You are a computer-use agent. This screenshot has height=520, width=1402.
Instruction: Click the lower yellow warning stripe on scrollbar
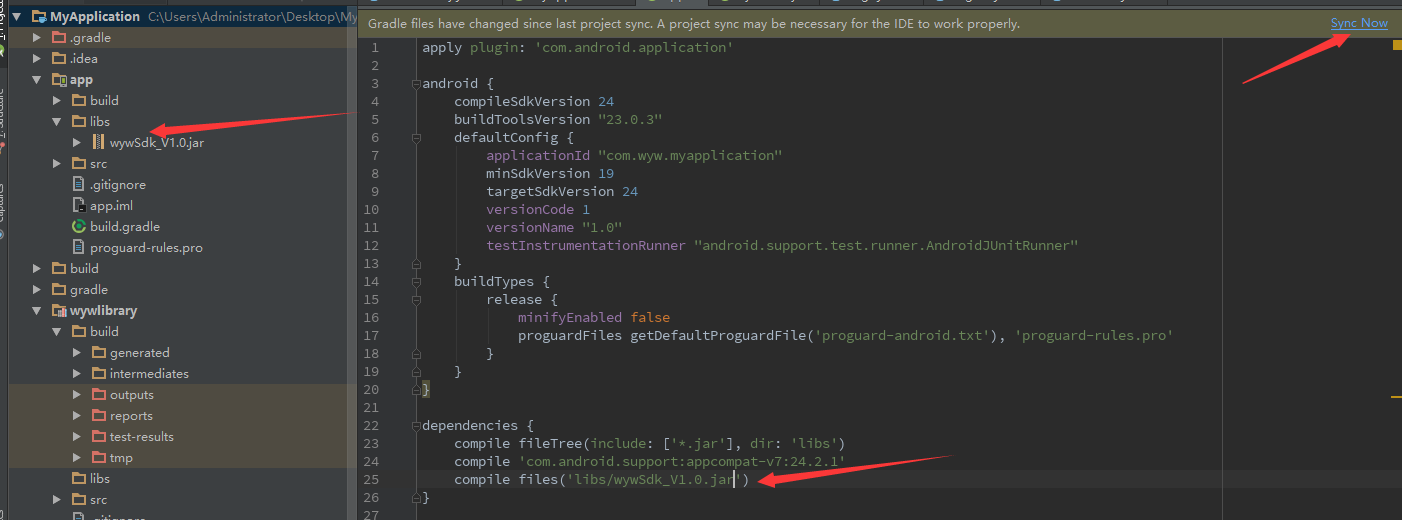pyautogui.click(x=1395, y=397)
